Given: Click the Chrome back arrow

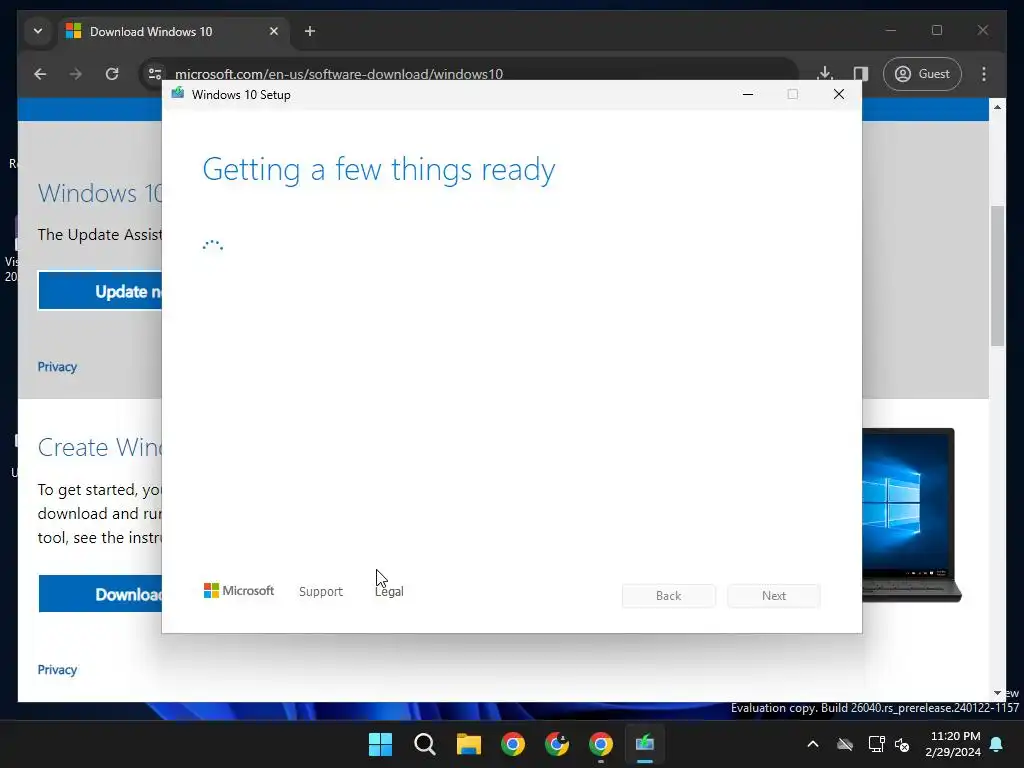Looking at the screenshot, I should pos(40,74).
